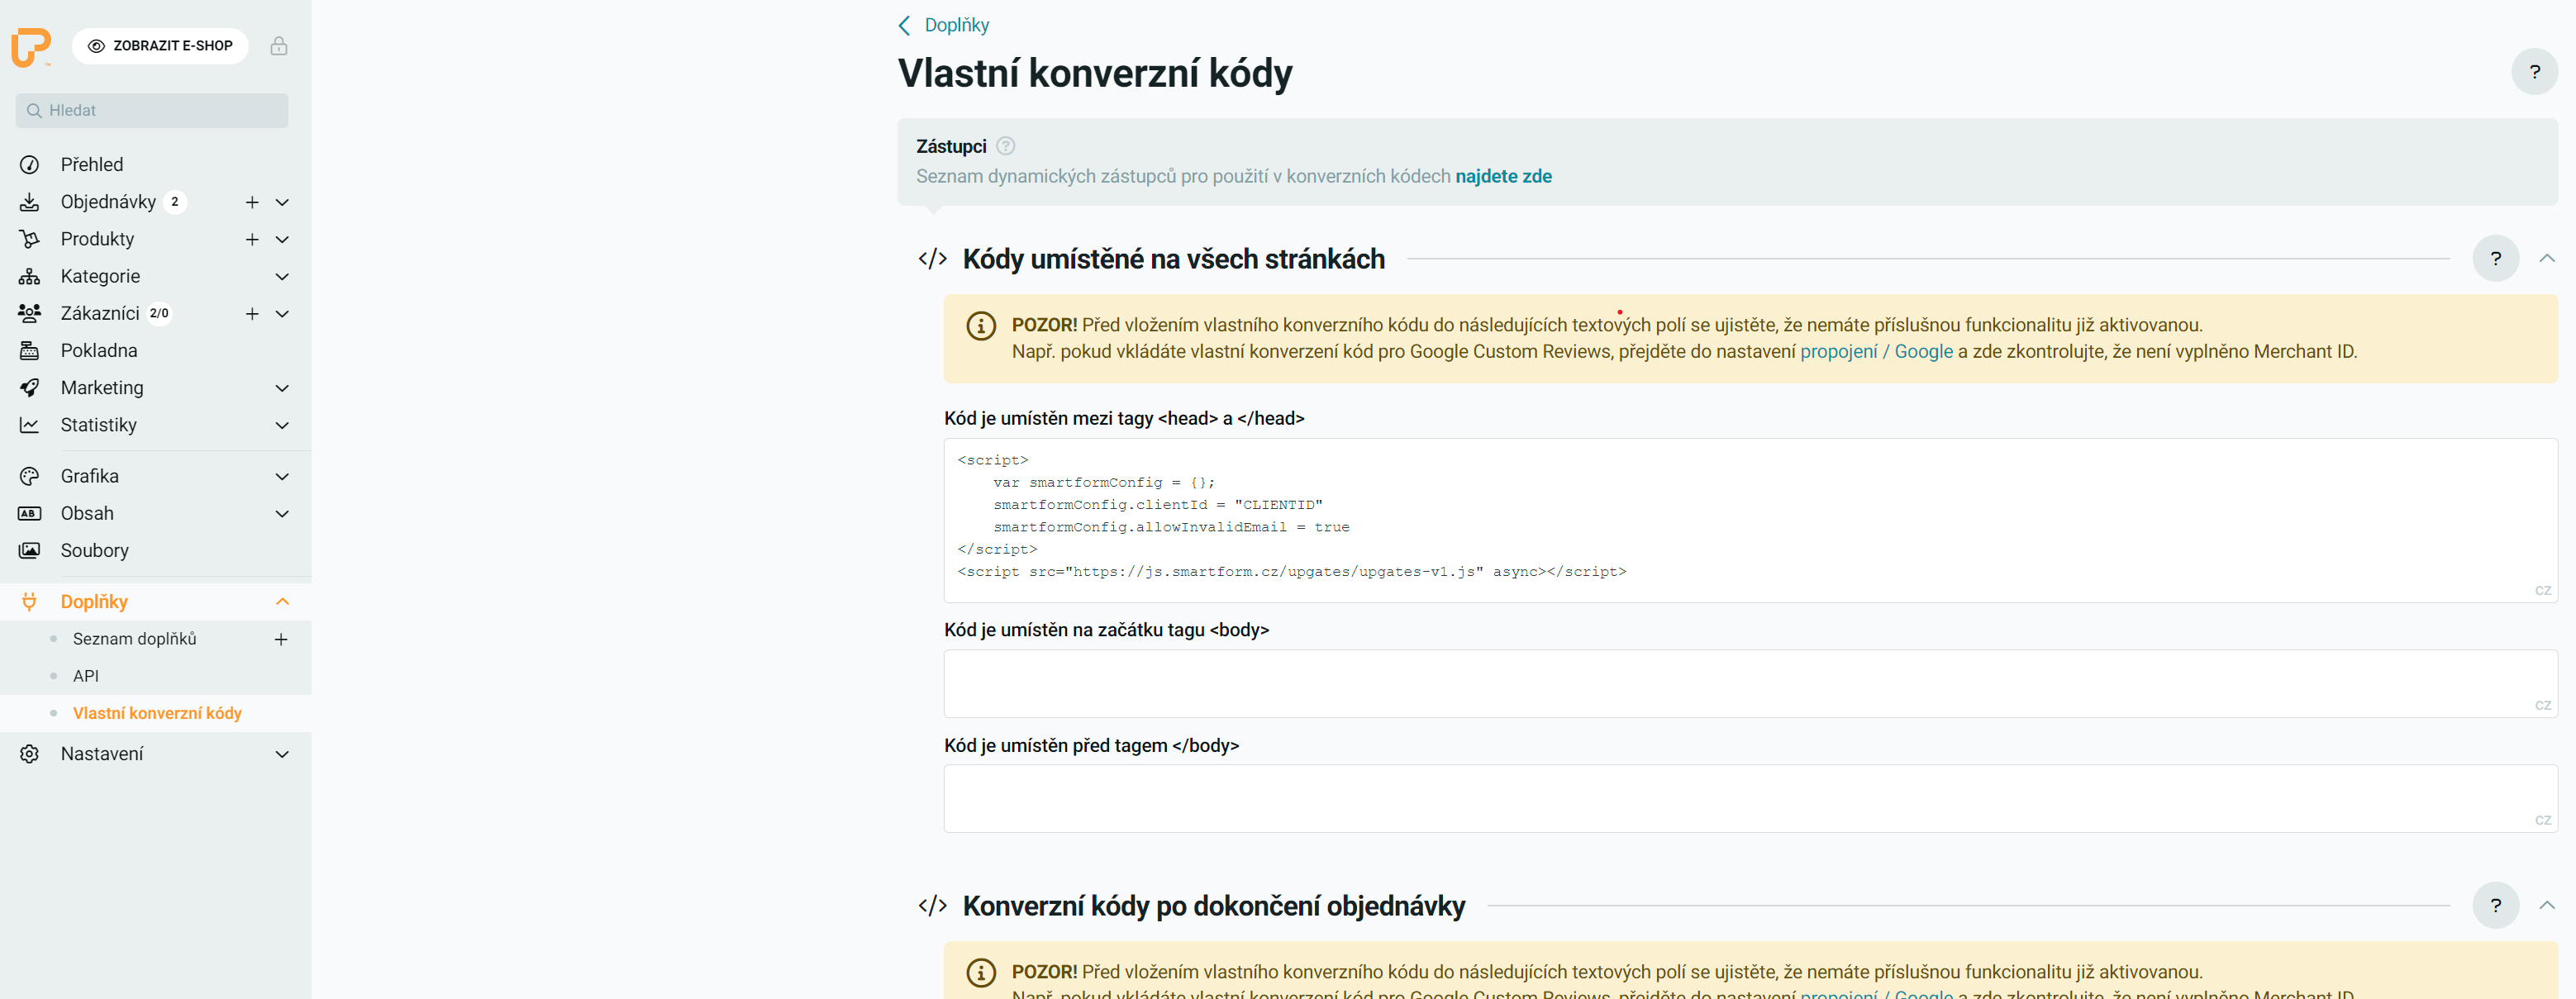
Task: Click the Shoptet logo icon
Action: [30, 47]
